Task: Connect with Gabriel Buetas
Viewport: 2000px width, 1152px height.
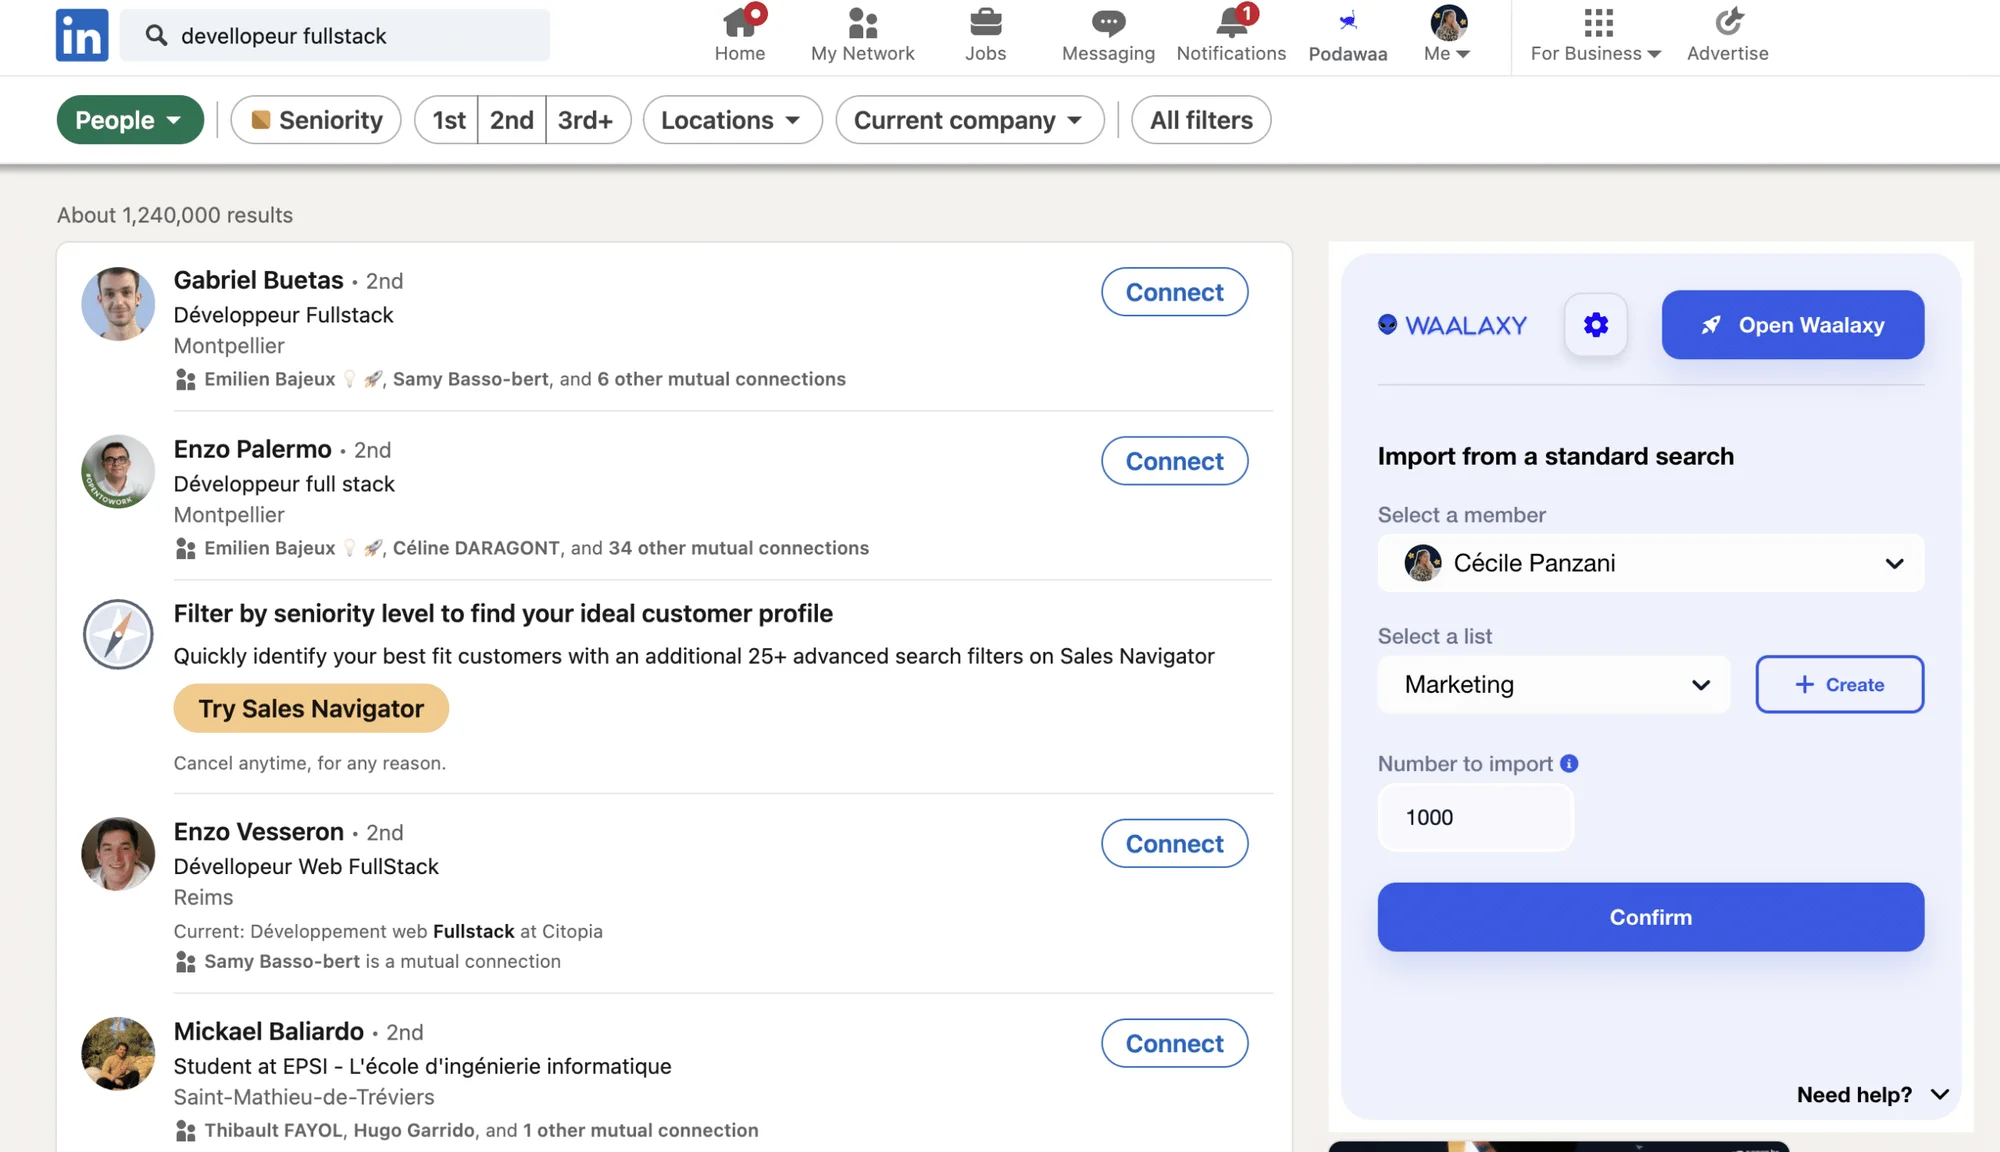Action: pyautogui.click(x=1174, y=292)
